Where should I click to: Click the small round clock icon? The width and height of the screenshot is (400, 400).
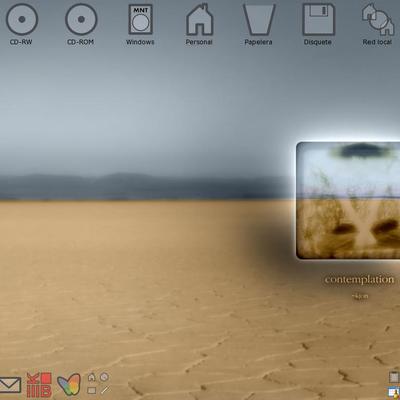pos(104,377)
